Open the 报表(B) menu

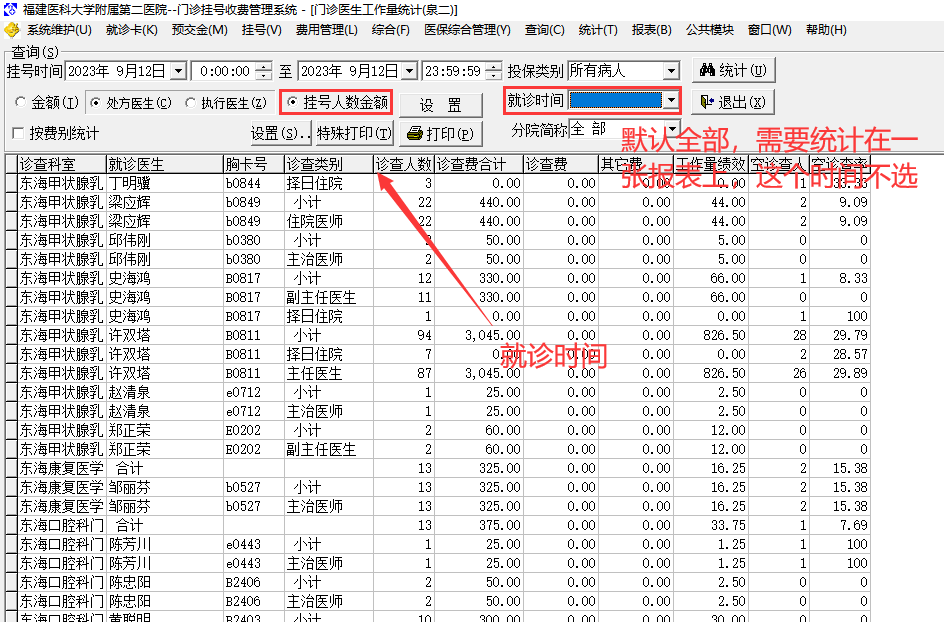tap(651, 30)
